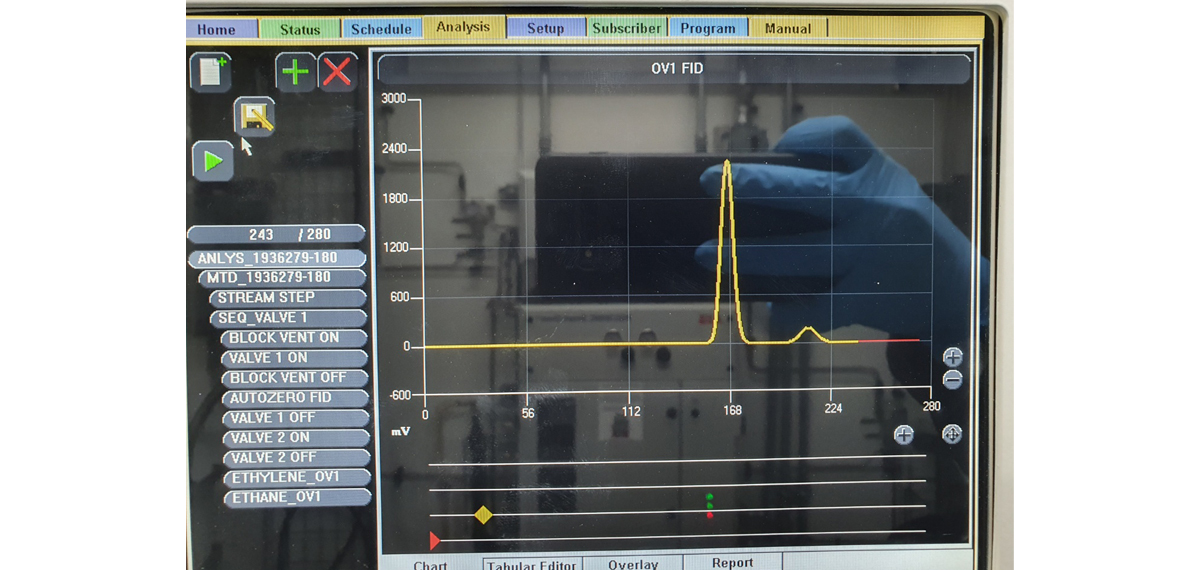This screenshot has width=1200, height=570.
Task: Click the new document icon
Action: click(x=211, y=73)
